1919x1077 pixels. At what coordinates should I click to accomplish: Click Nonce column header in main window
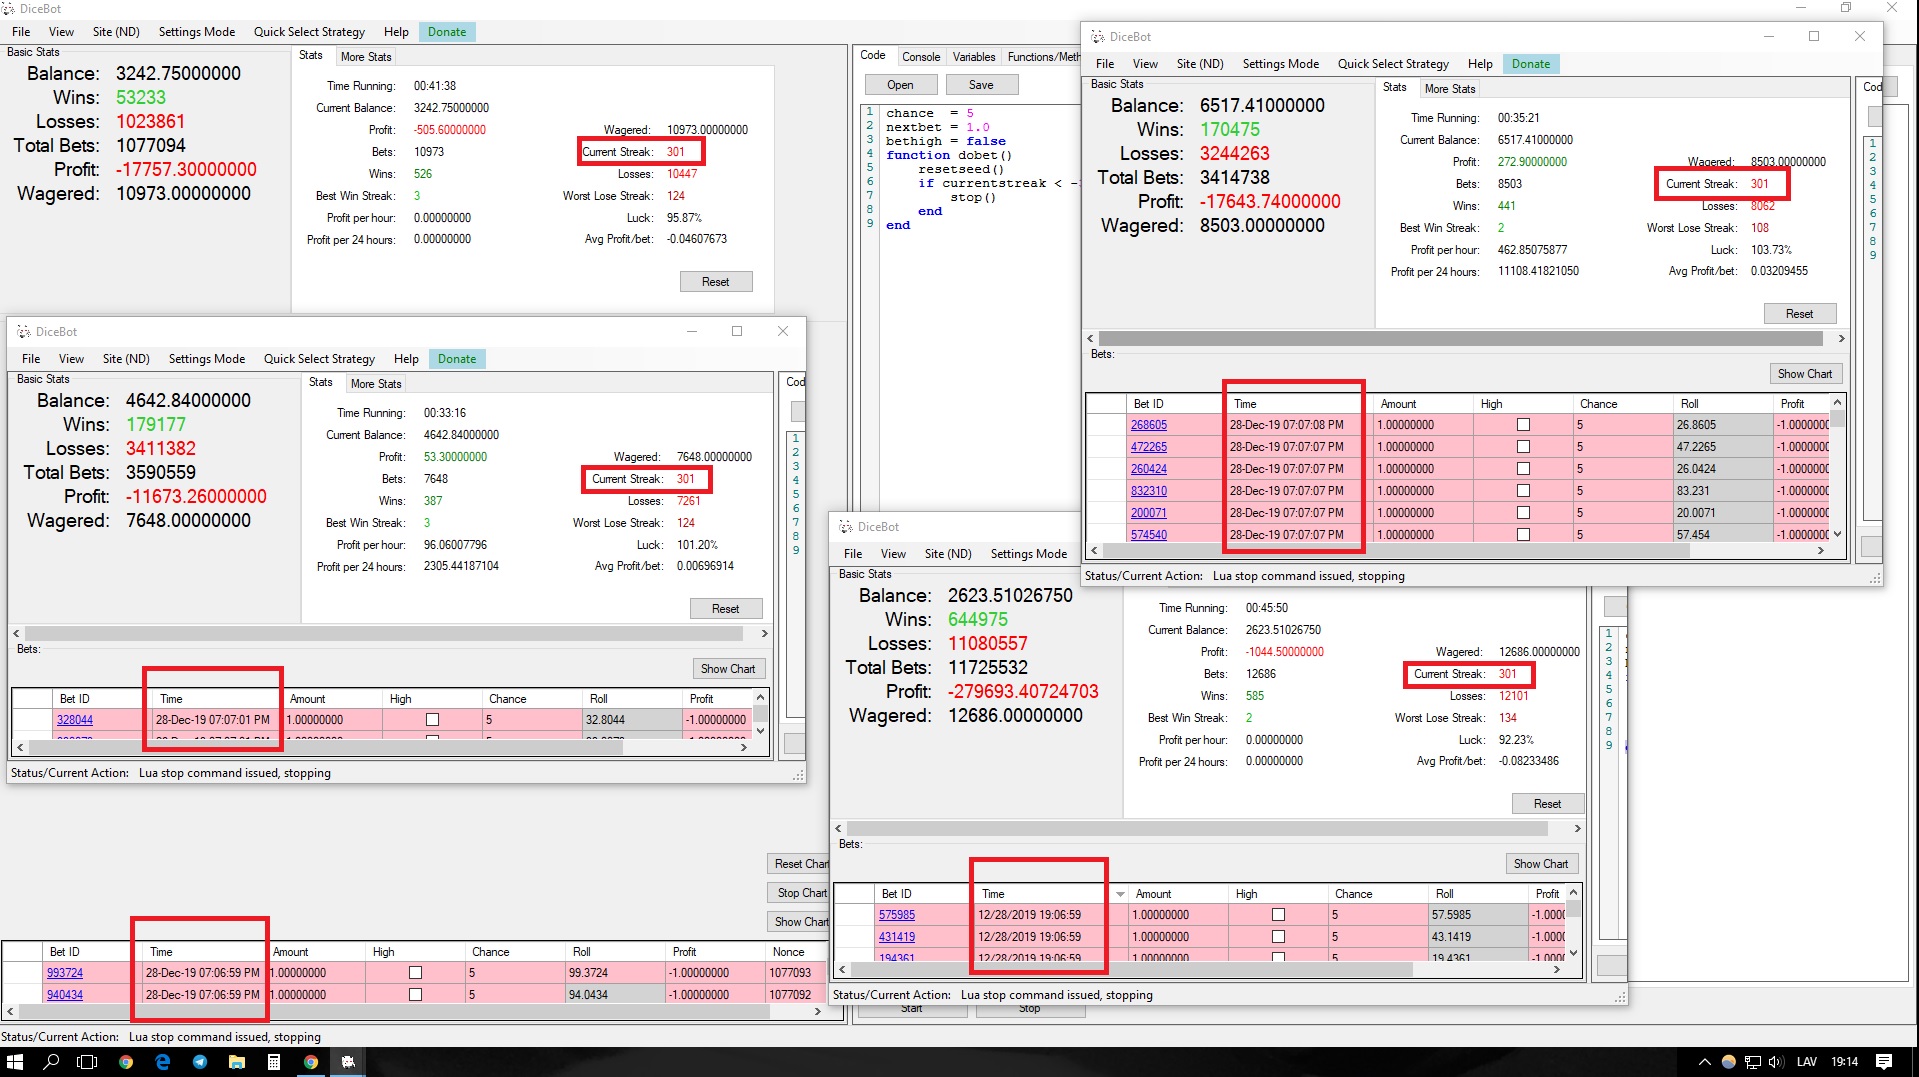click(x=796, y=952)
